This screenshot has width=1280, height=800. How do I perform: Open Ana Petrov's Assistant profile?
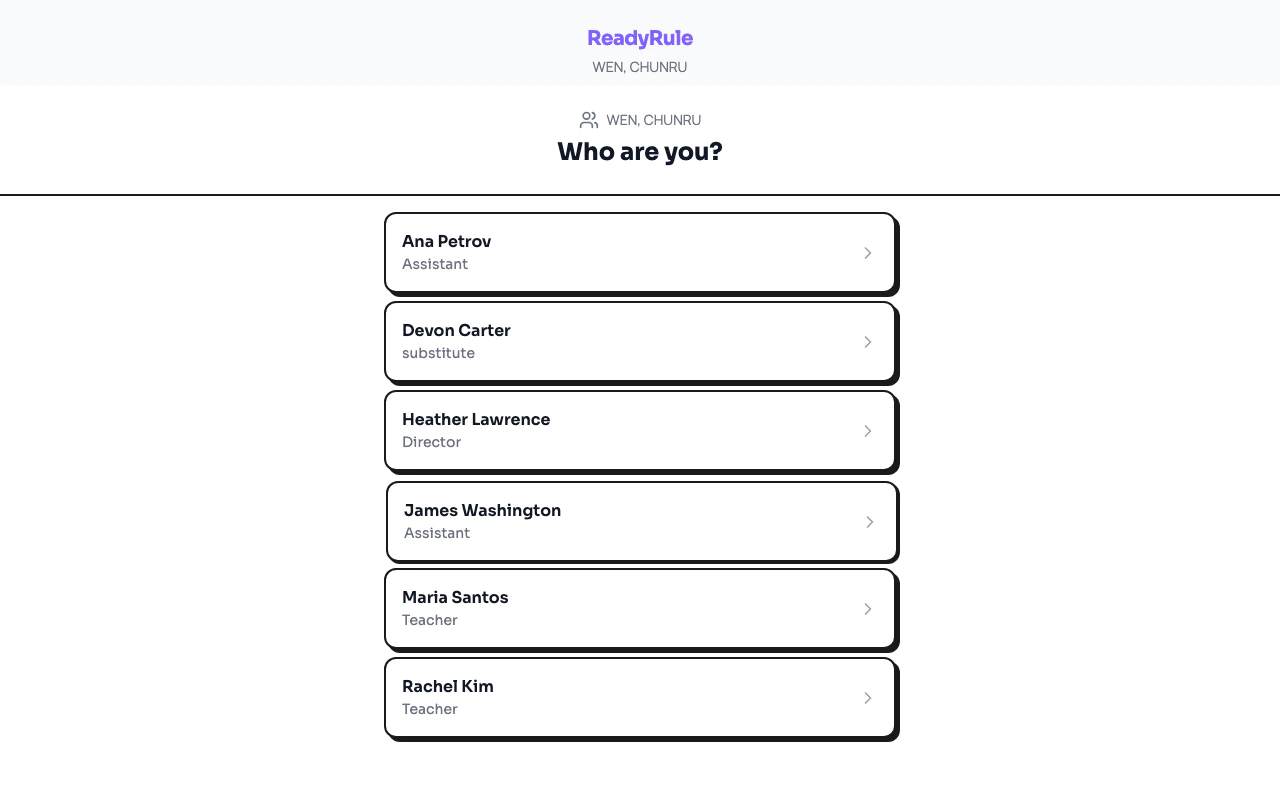[x=640, y=252]
